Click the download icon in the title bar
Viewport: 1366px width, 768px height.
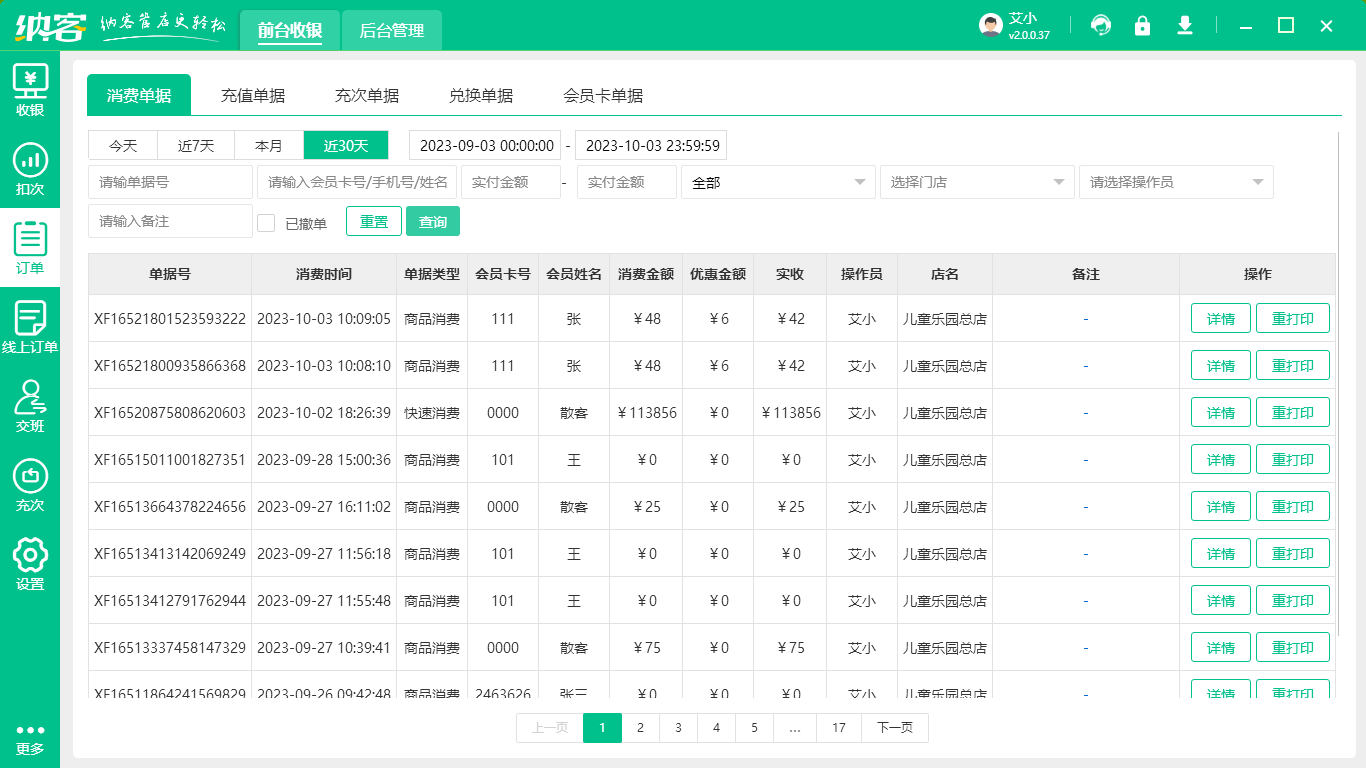pyautogui.click(x=1185, y=25)
